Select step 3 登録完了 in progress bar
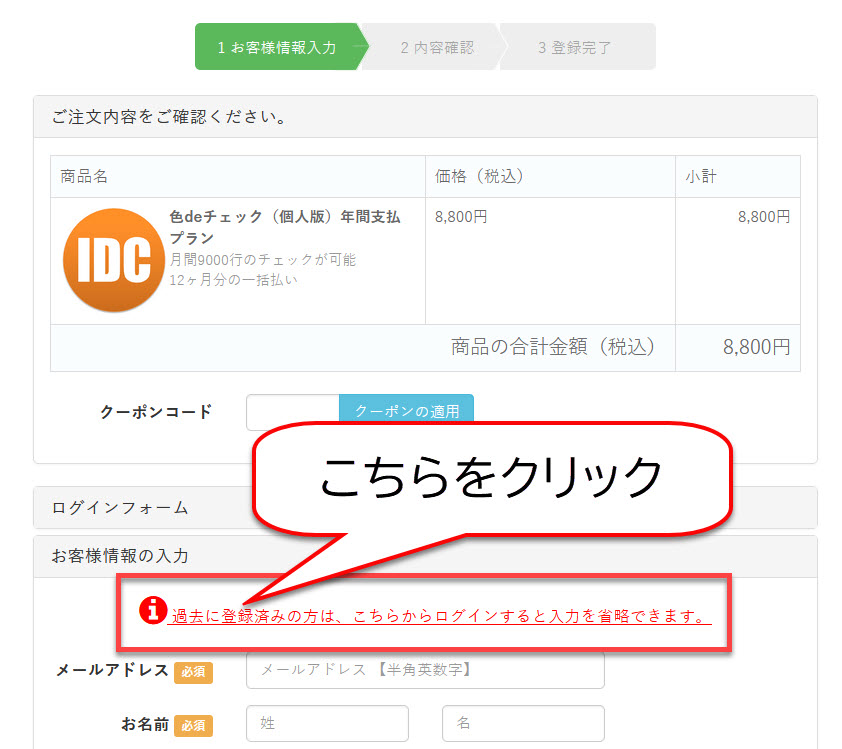This screenshot has height=749, width=842. tap(575, 47)
